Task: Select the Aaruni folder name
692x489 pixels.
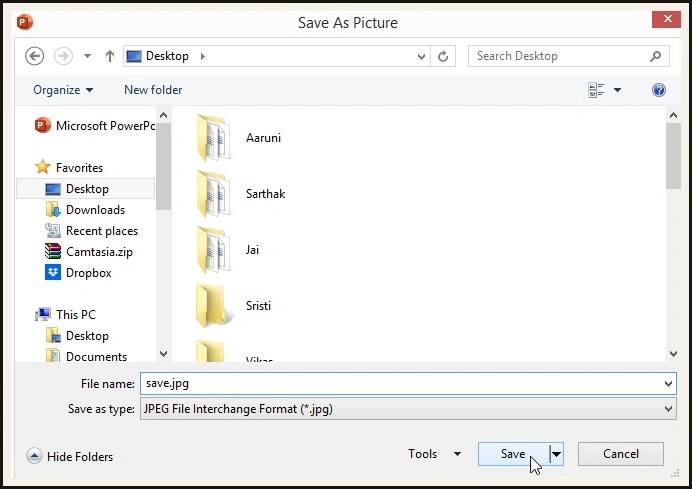Action: (x=263, y=138)
